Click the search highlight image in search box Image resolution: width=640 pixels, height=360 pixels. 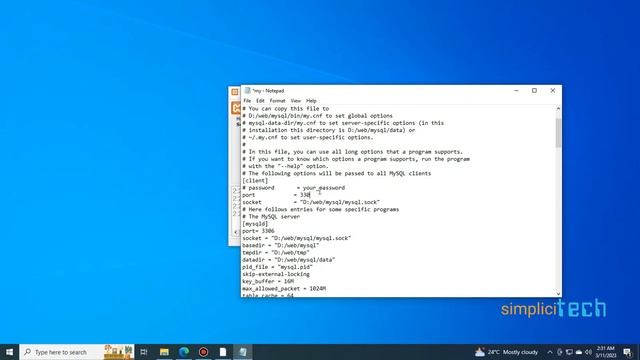(x=118, y=352)
